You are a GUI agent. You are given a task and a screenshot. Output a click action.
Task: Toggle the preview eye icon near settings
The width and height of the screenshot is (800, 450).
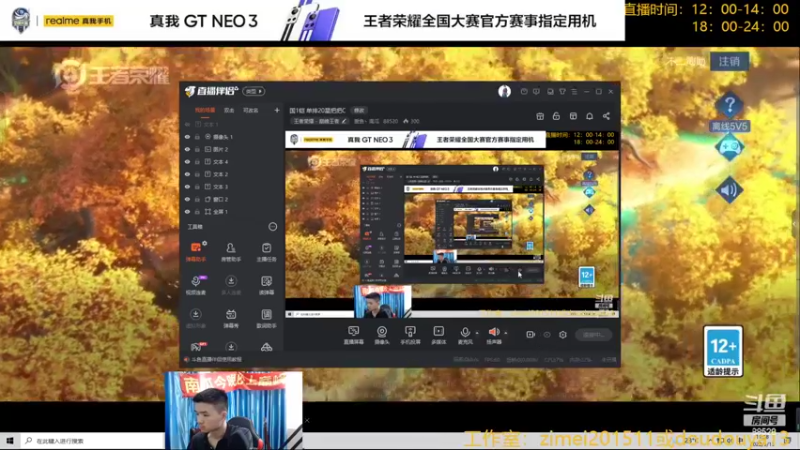pos(547,335)
